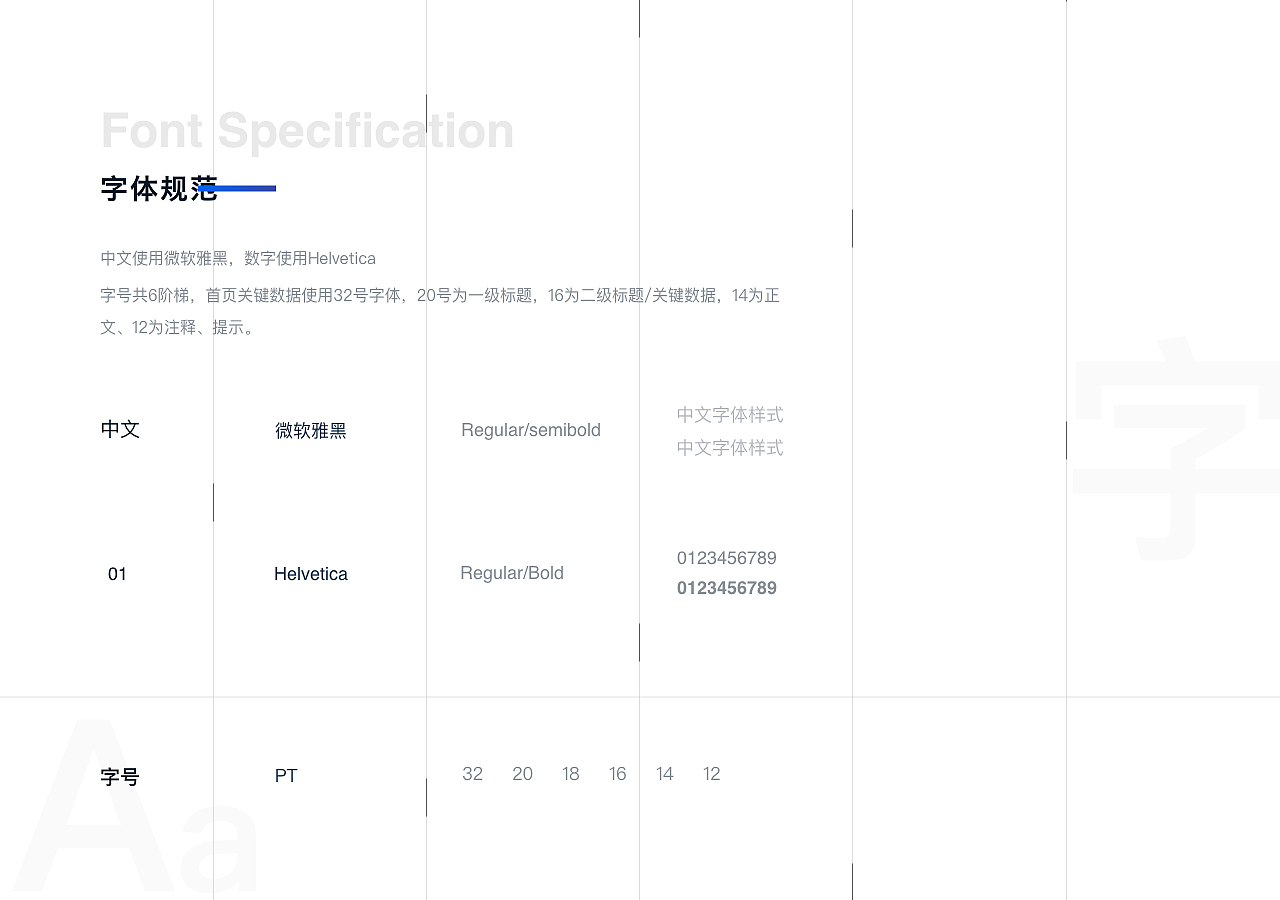
Task: Toggle the Regular/semibold weight option
Action: pos(530,429)
